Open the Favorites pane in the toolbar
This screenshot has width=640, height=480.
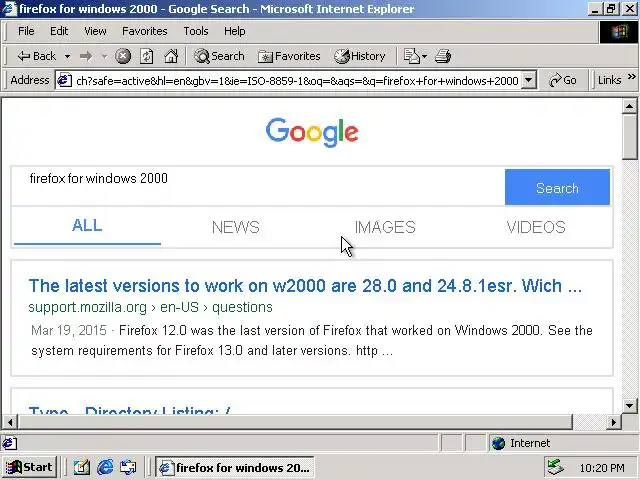[289, 56]
